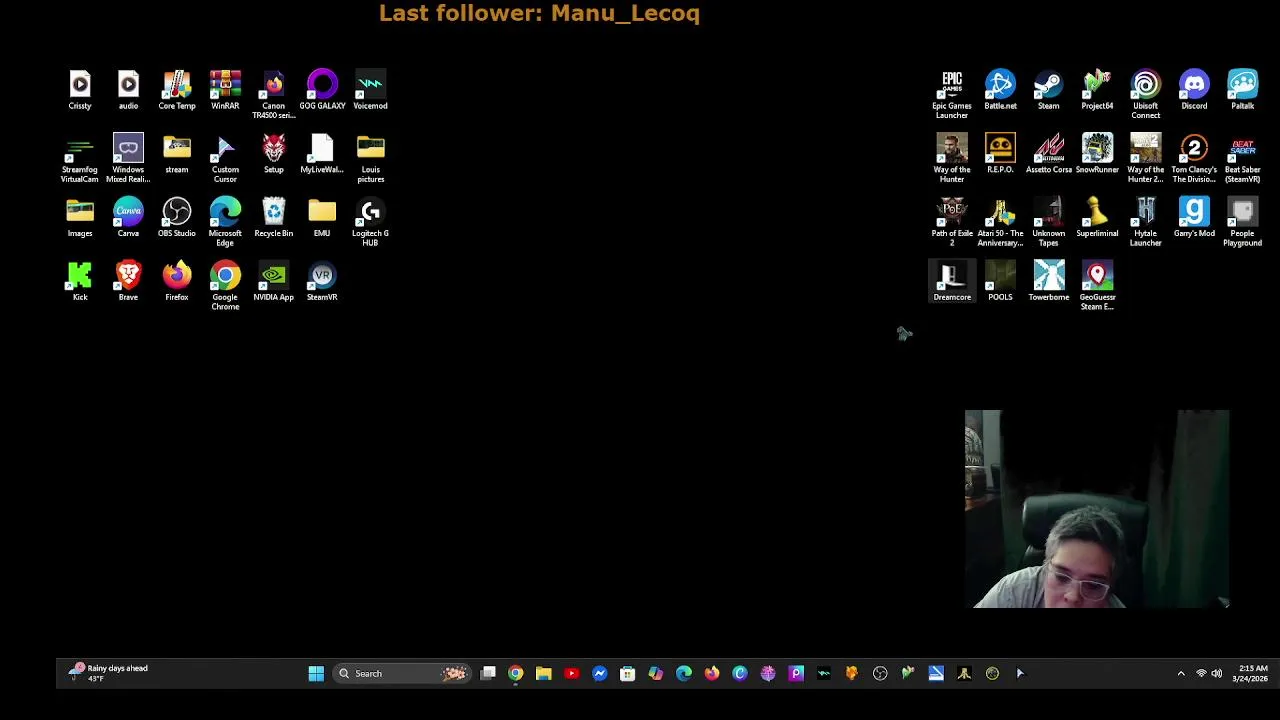This screenshot has width=1280, height=720.
Task: Open the Kick desktop shortcut
Action: point(80,282)
